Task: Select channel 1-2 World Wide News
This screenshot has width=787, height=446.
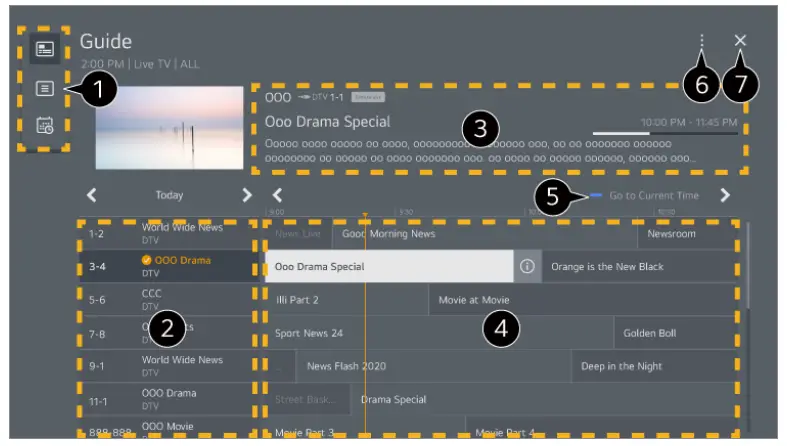Action: pos(165,236)
